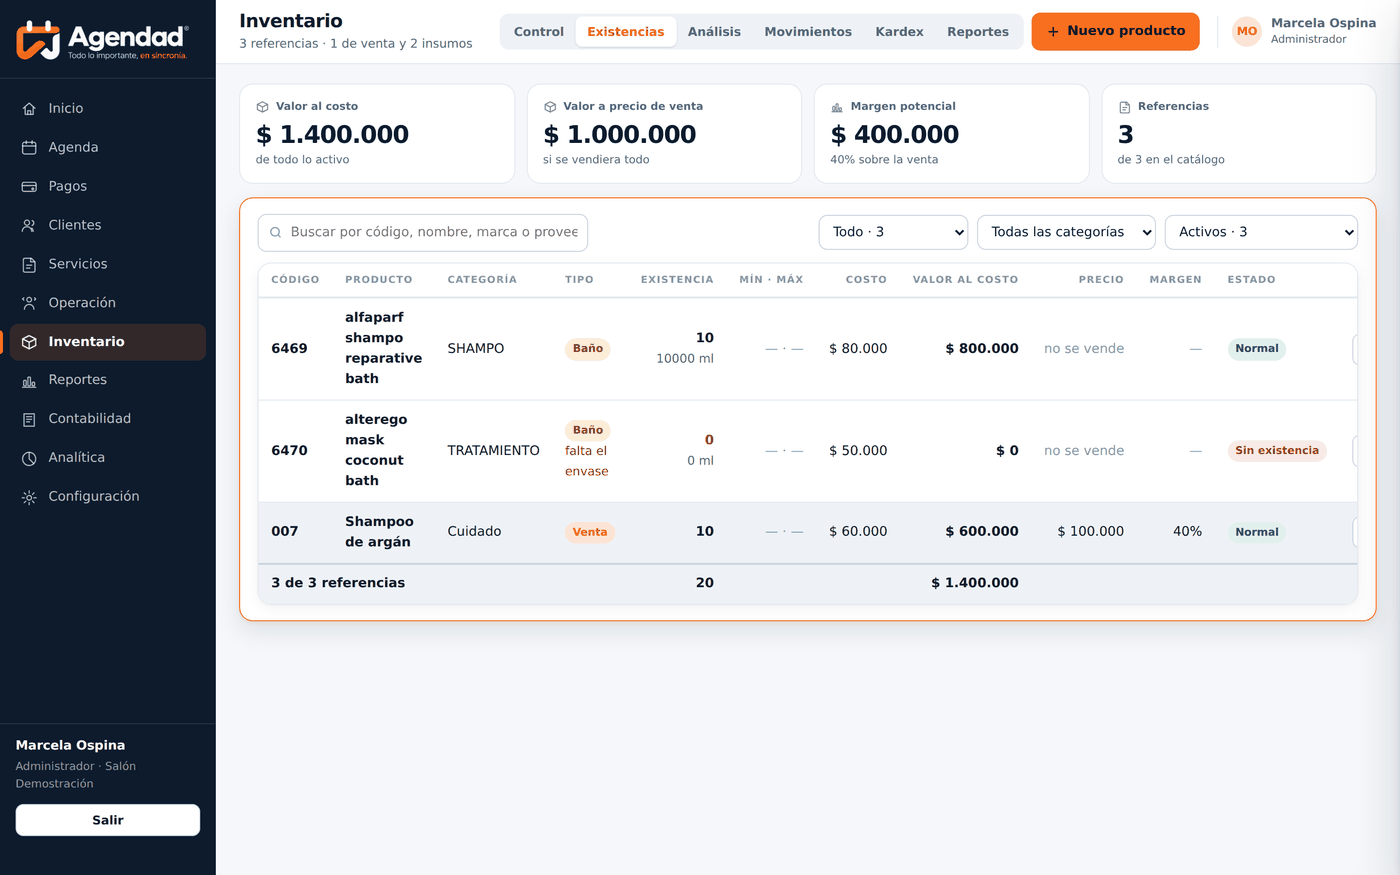1400x875 pixels.
Task: Click the 'Nuevo producto' button
Action: [1115, 32]
